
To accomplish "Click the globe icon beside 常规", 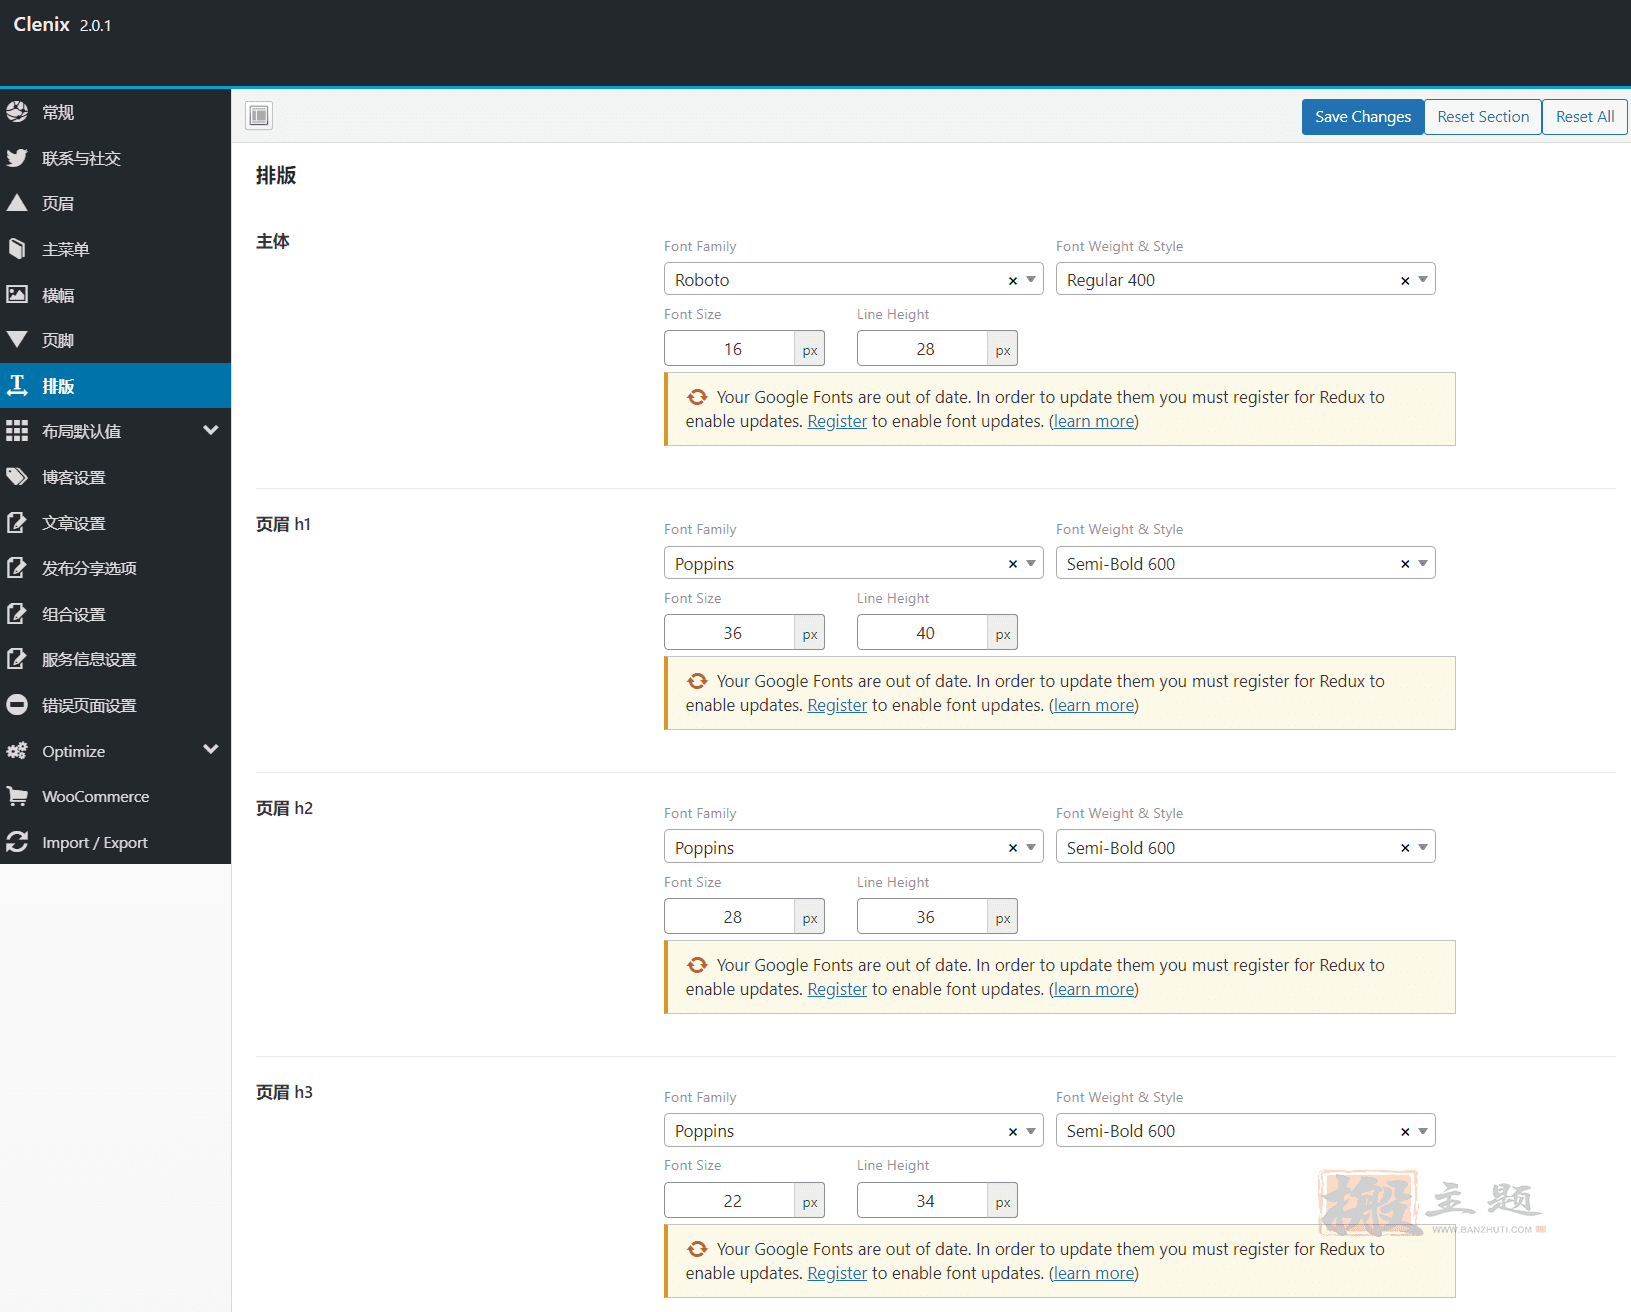I will pos(17,112).
